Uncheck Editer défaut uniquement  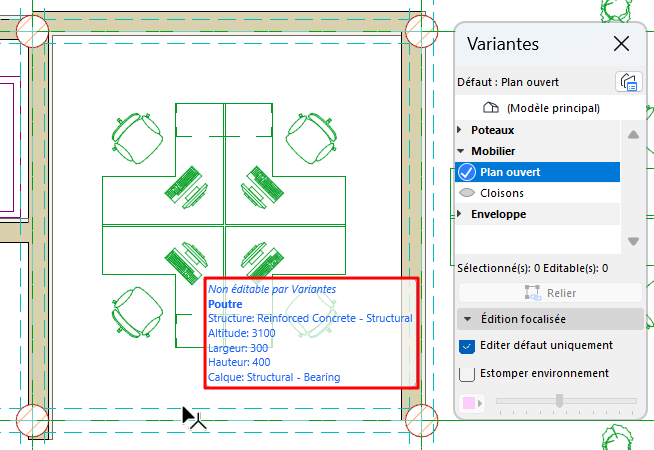coord(467,347)
